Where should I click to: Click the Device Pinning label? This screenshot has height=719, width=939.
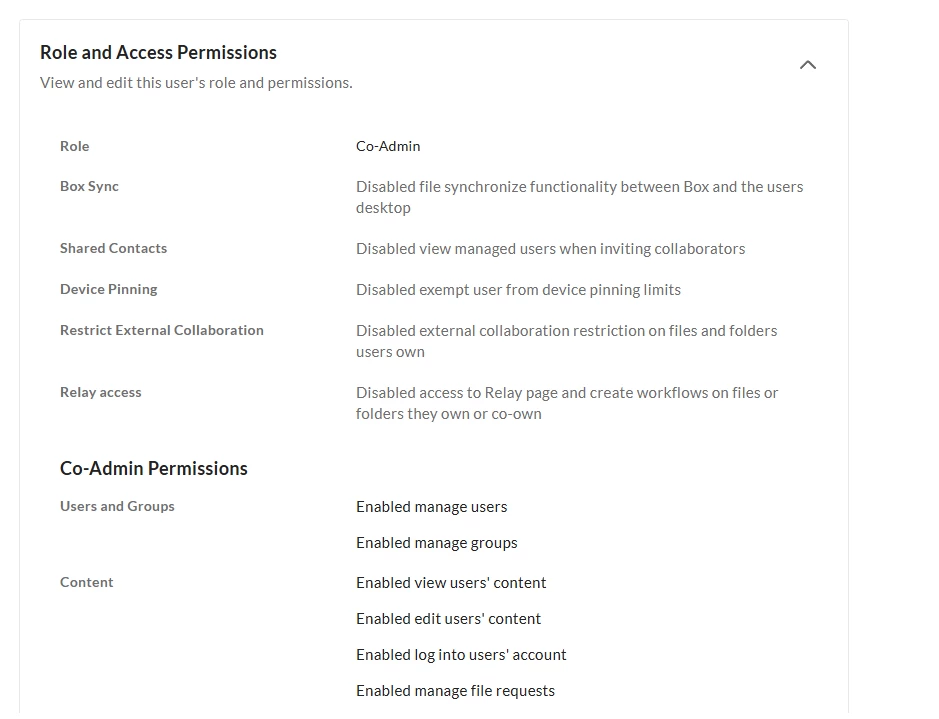pyautogui.click(x=108, y=289)
